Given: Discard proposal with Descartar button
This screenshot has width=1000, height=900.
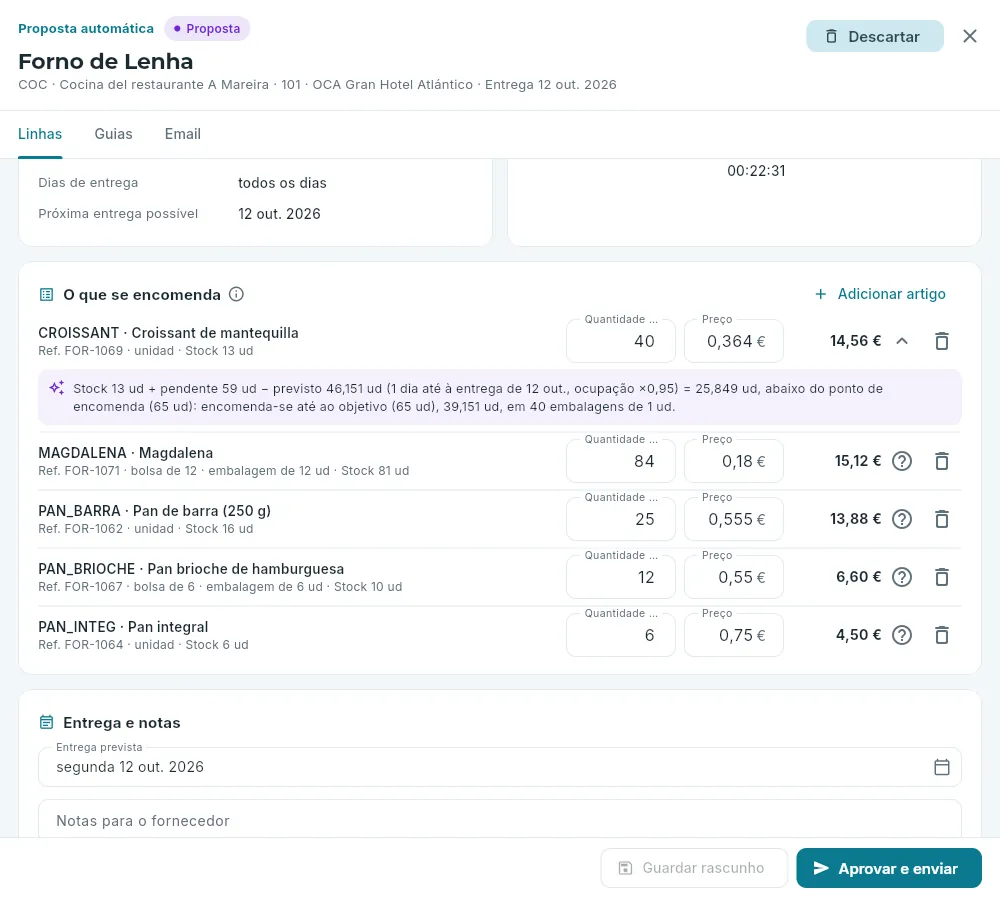Looking at the screenshot, I should click(874, 36).
